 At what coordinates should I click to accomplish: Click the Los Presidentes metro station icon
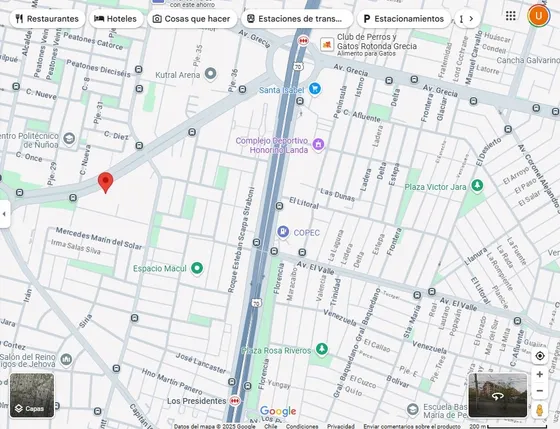click(234, 401)
